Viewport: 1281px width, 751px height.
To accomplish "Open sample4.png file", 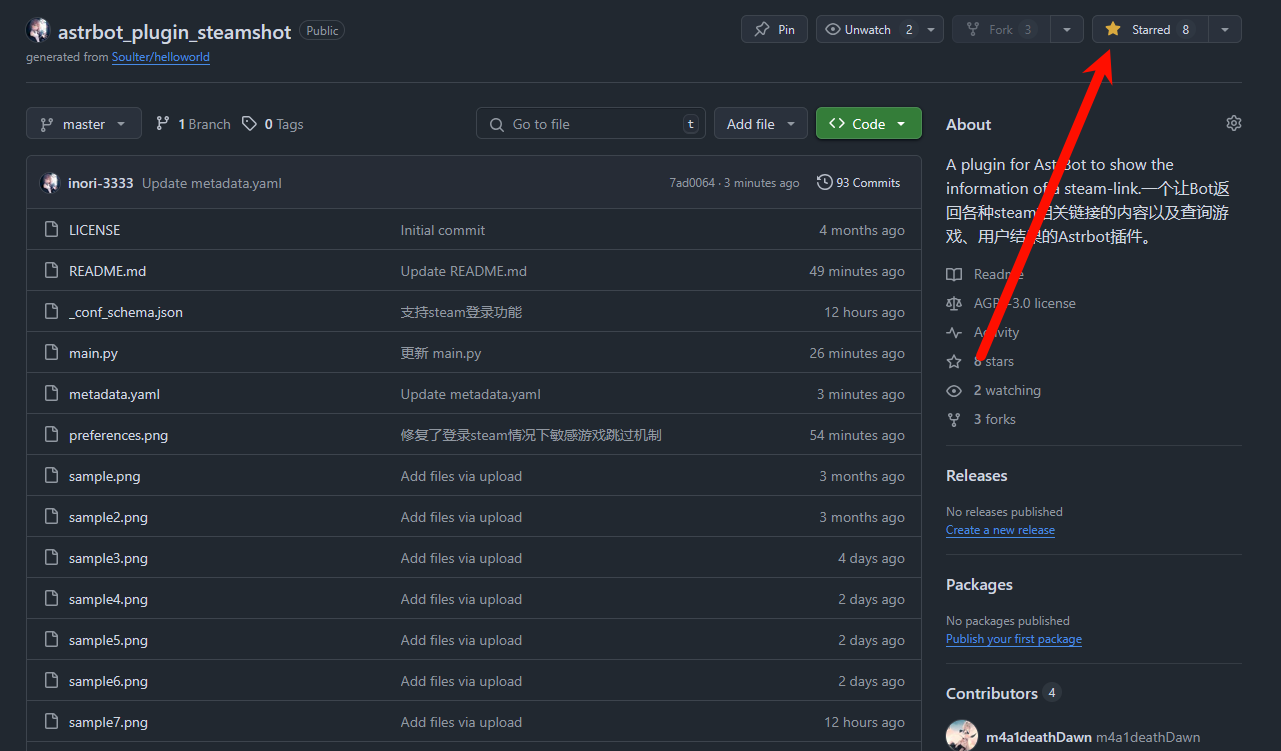I will (108, 599).
